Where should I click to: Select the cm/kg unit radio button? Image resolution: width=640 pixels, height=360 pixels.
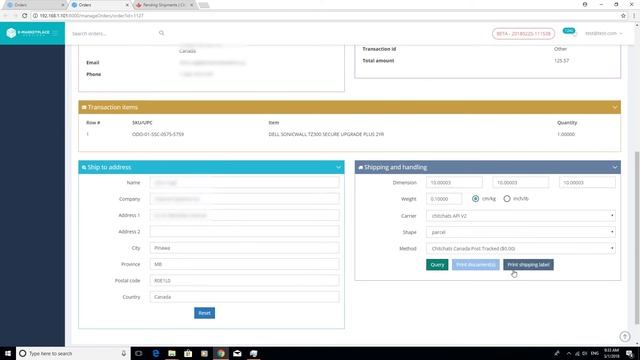(x=476, y=199)
